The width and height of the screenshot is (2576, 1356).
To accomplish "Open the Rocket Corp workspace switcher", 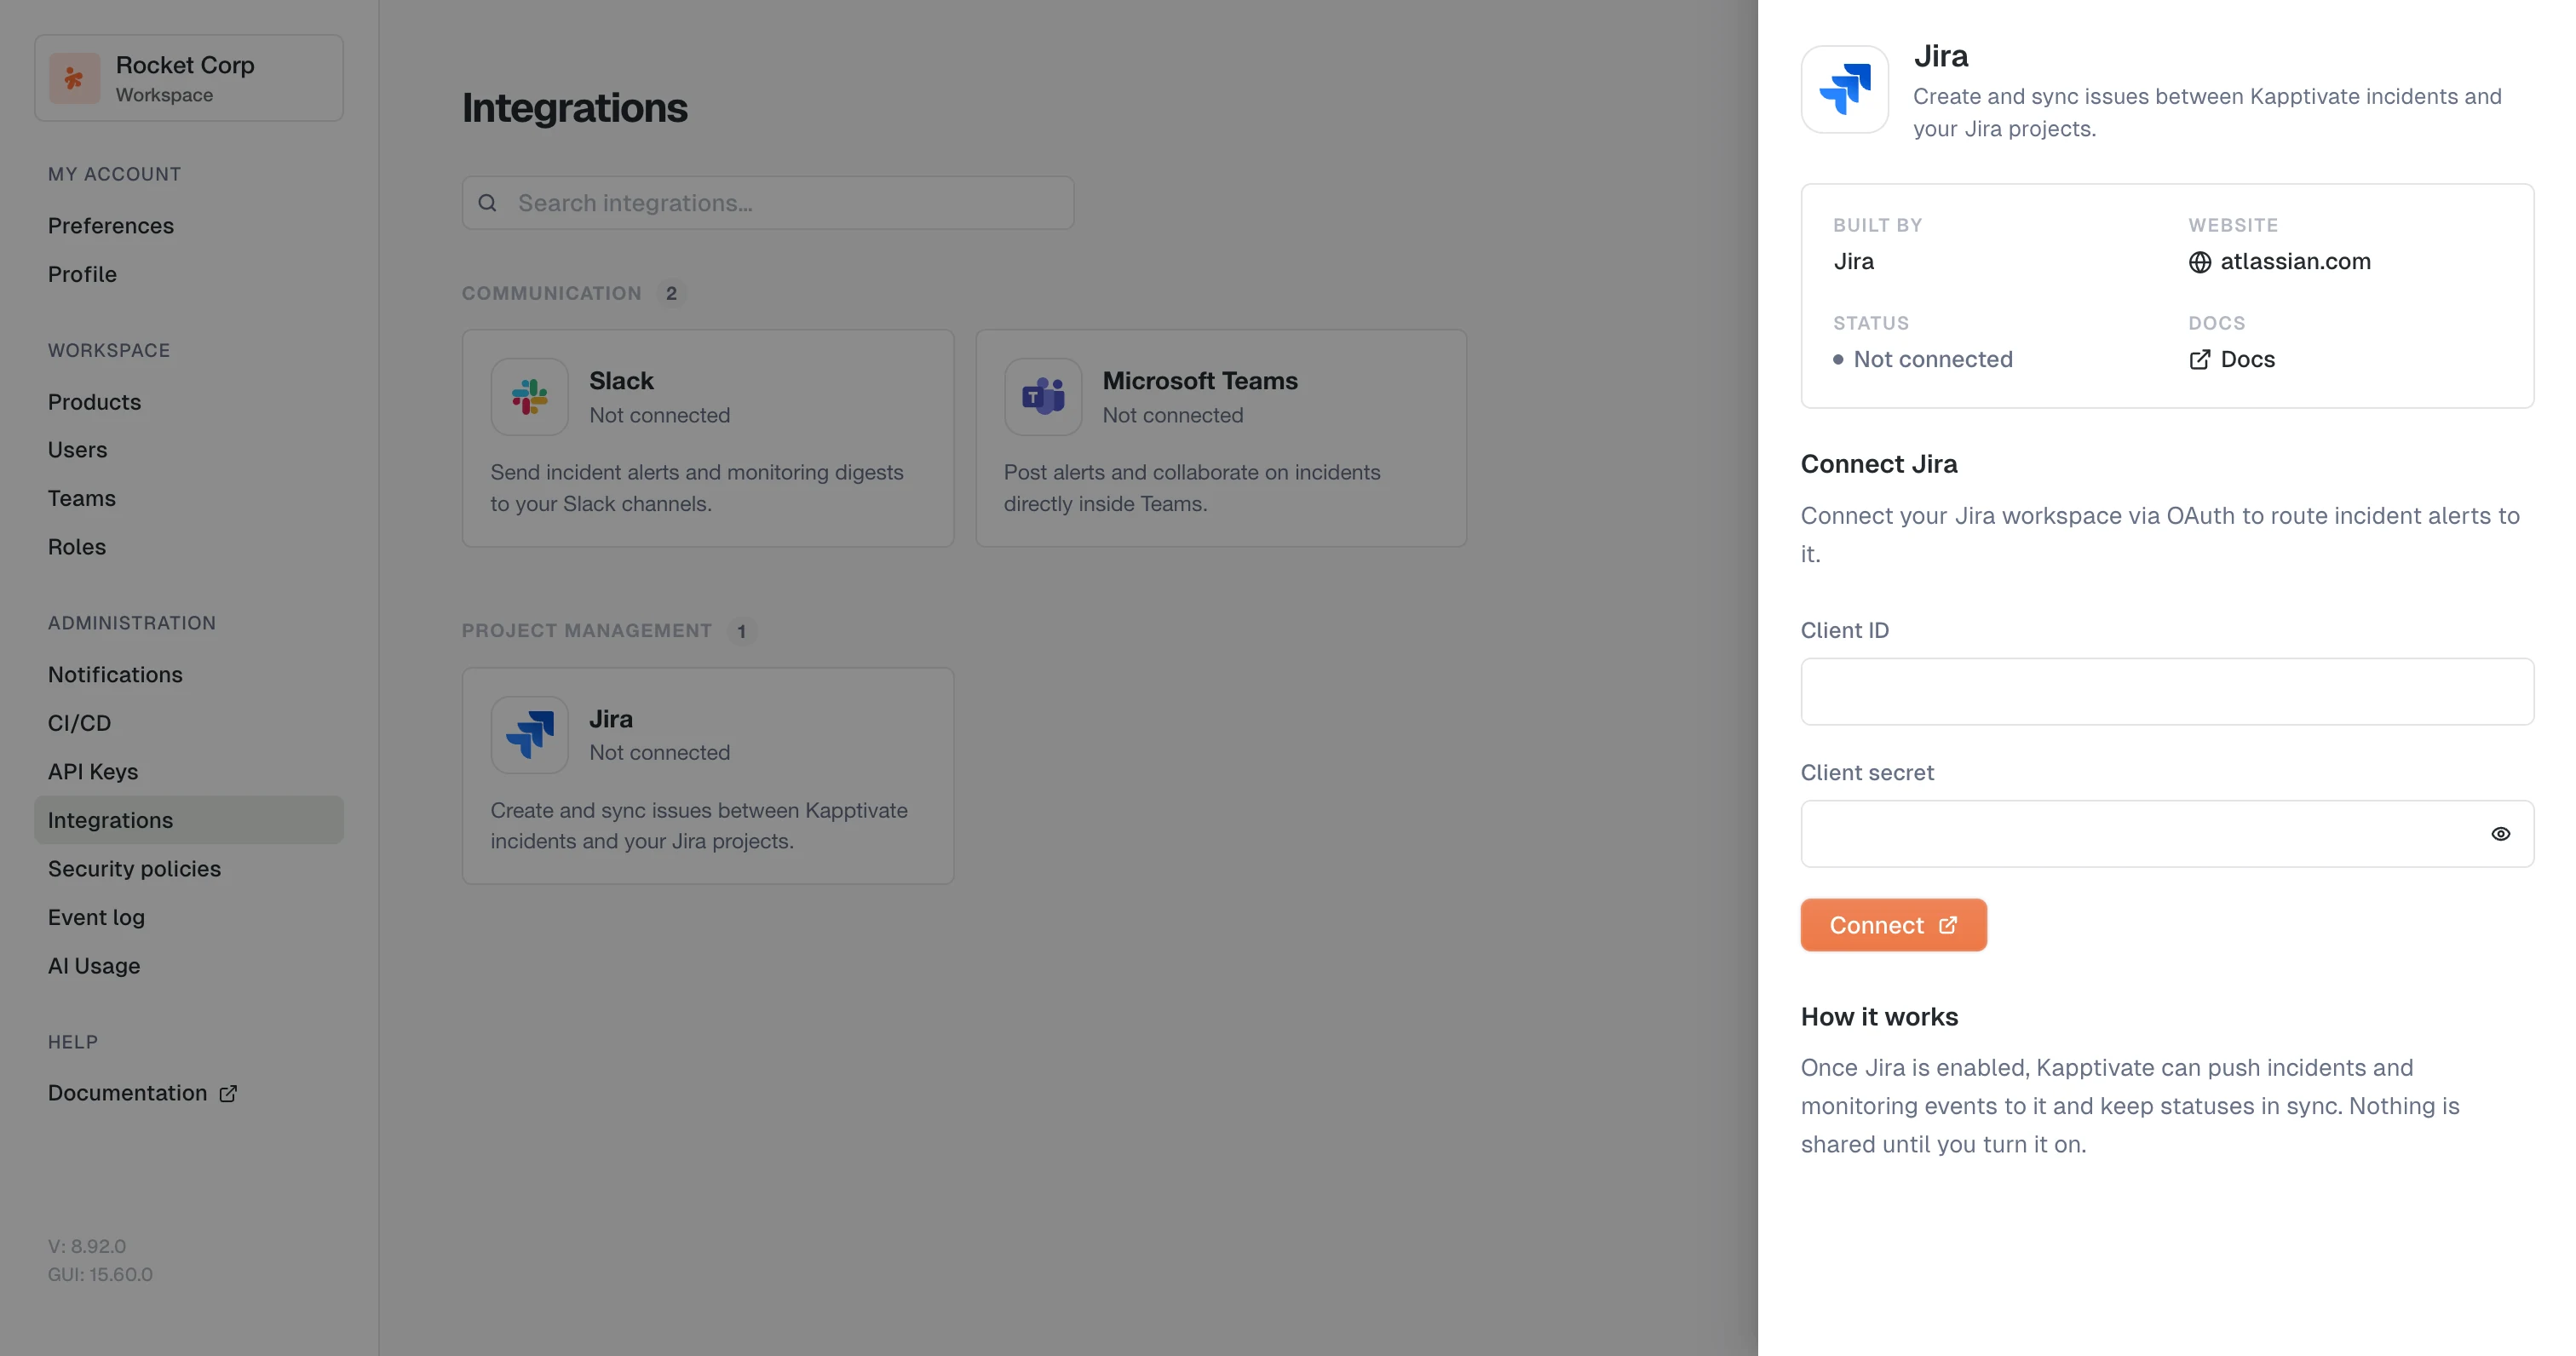I will pos(189,78).
